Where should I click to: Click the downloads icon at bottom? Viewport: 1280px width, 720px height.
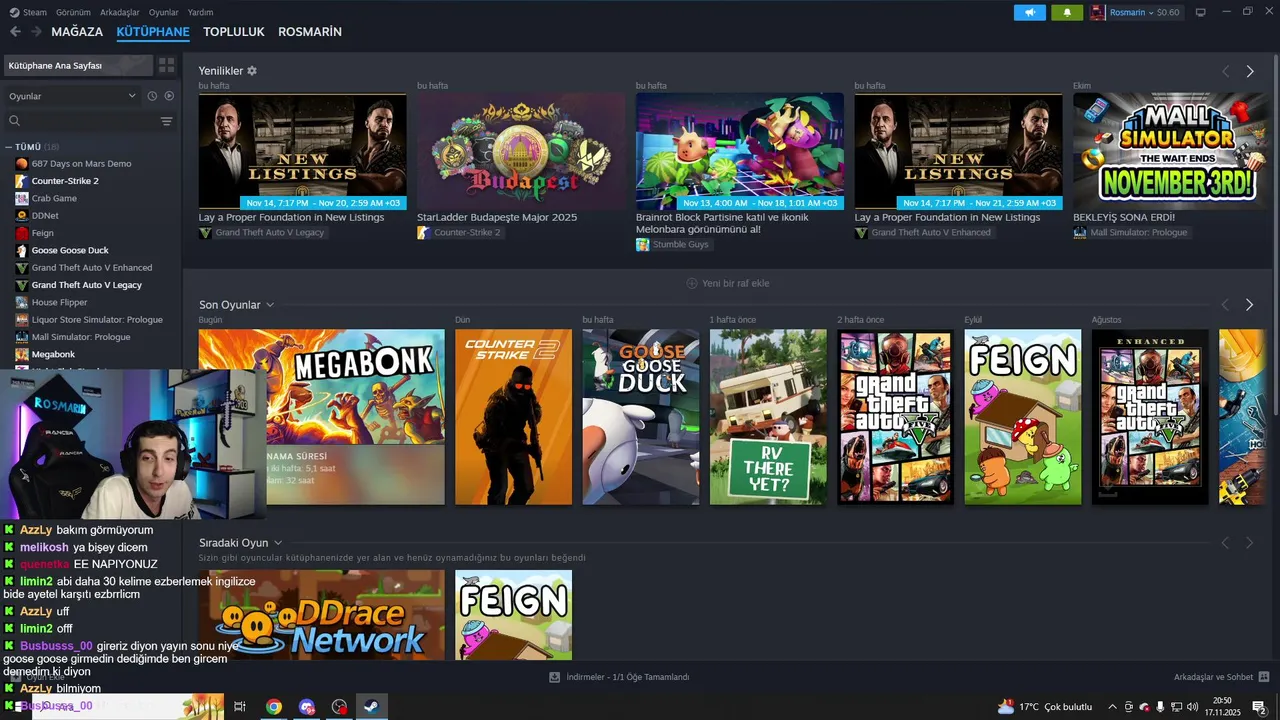click(x=554, y=677)
